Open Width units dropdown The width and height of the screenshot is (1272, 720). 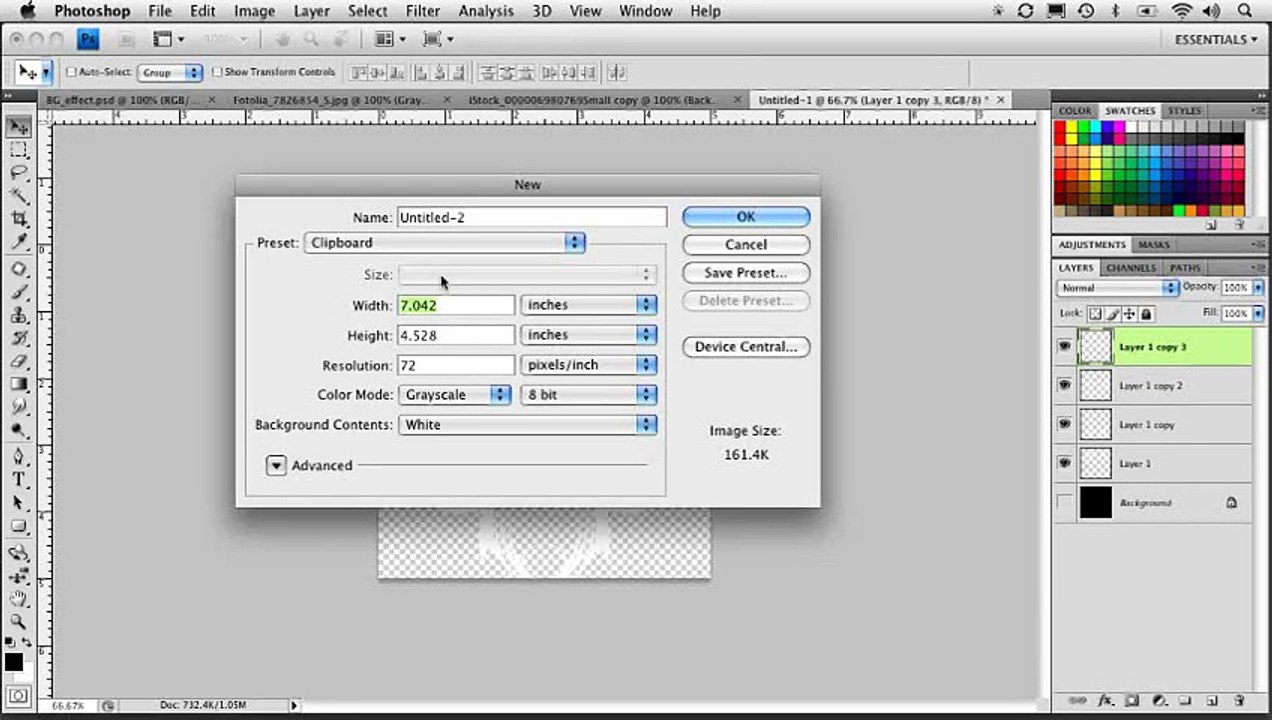click(589, 305)
